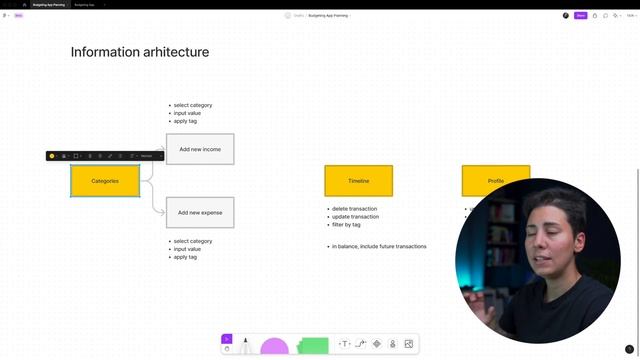Add a link via shape toolbar
Image resolution: width=640 pixels, height=360 pixels.
pos(110,156)
